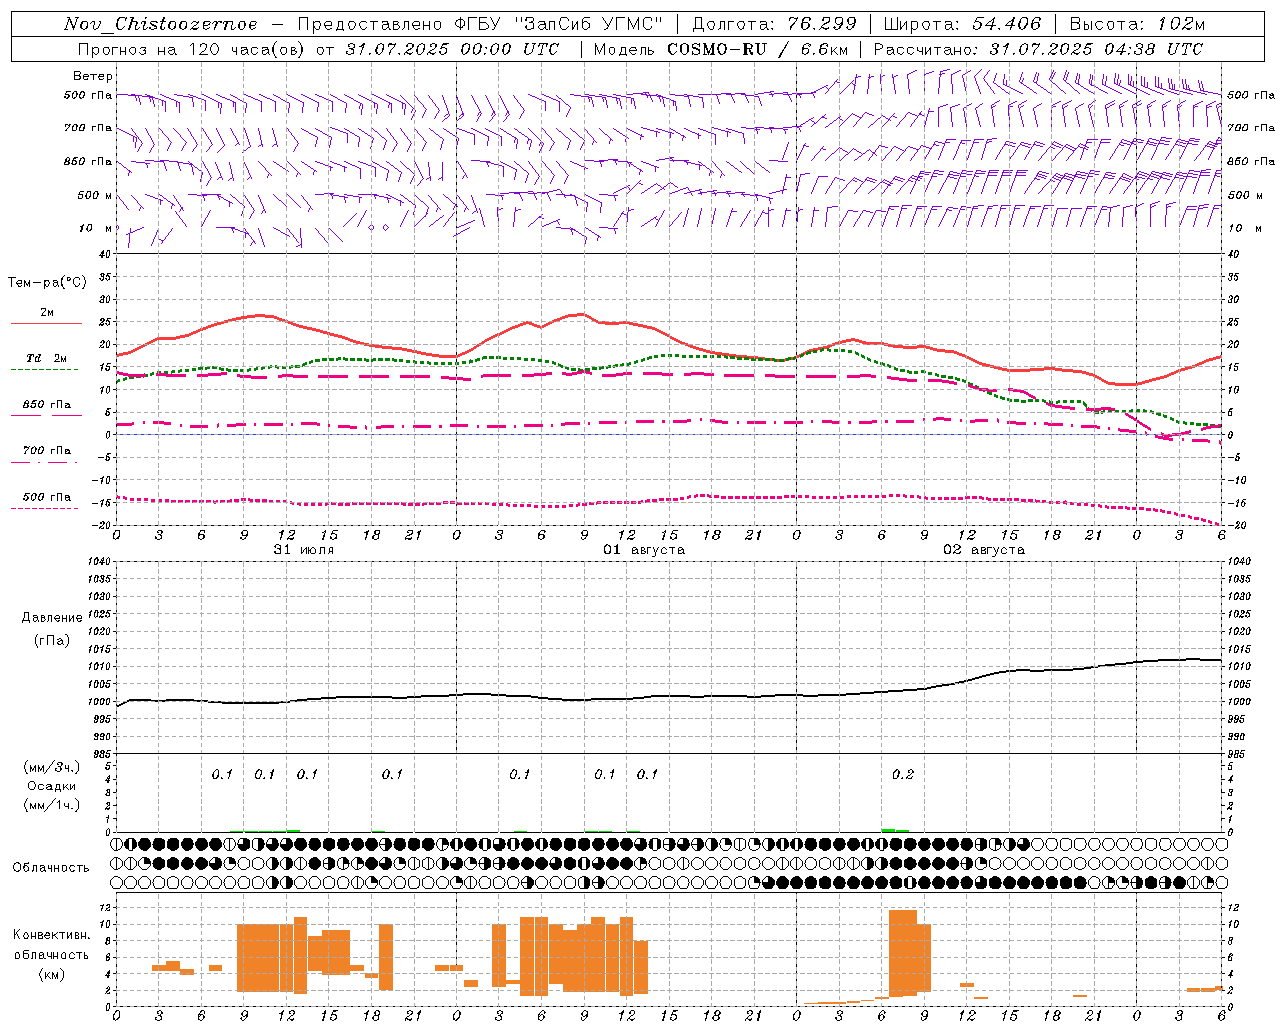
Task: Click the Ветер wind panel label
Action: pos(93,76)
